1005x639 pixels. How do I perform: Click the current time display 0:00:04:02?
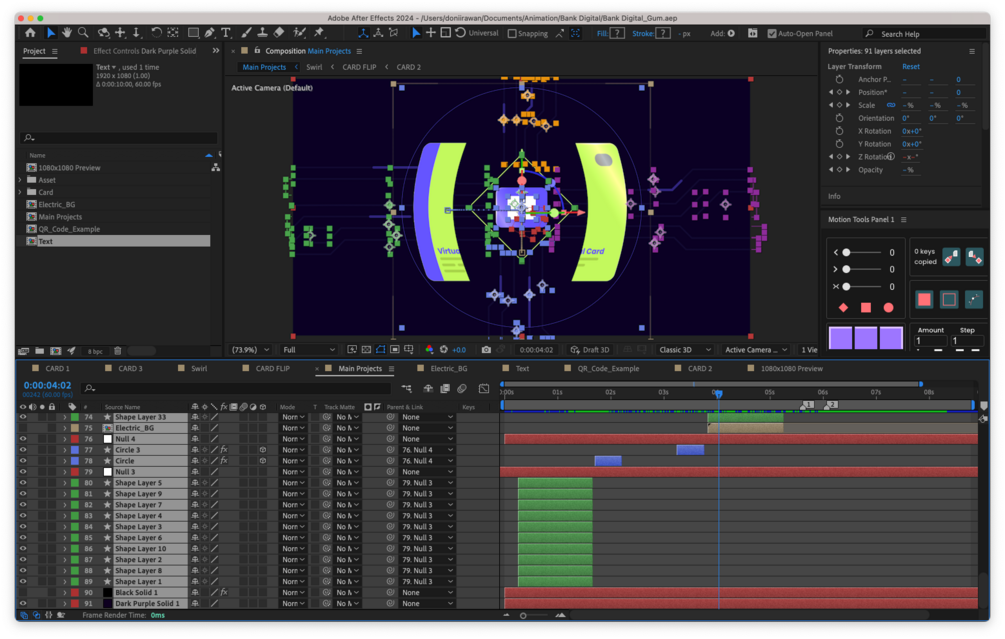[x=47, y=385]
